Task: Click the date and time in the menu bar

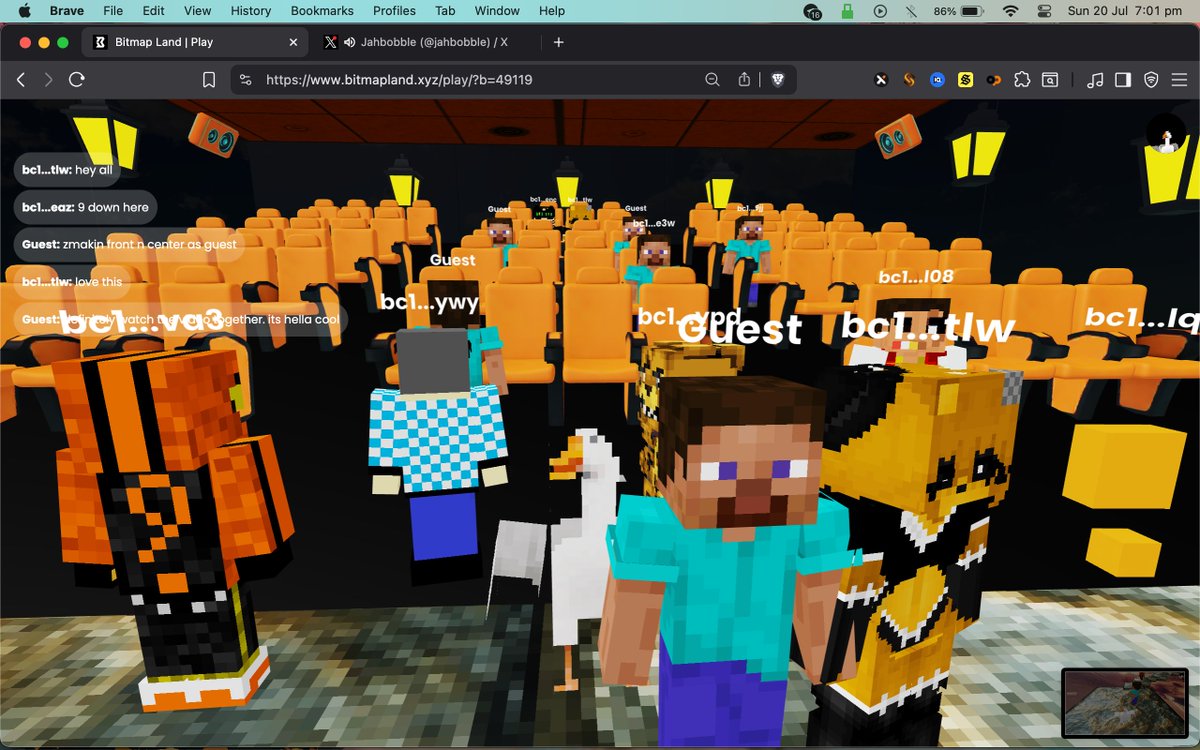Action: [x=1126, y=11]
